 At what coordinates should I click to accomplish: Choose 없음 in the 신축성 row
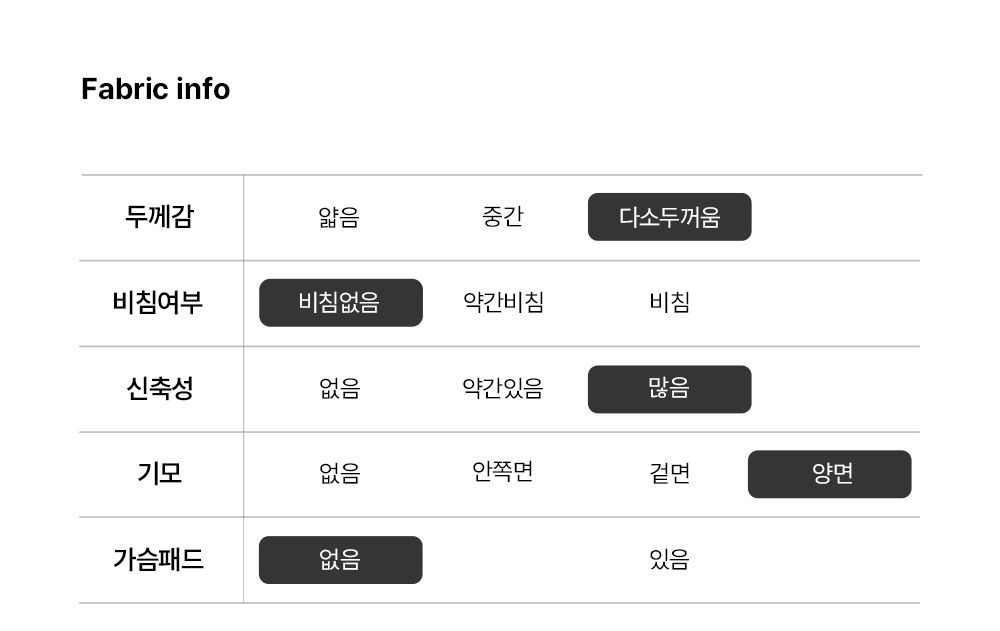pos(339,388)
